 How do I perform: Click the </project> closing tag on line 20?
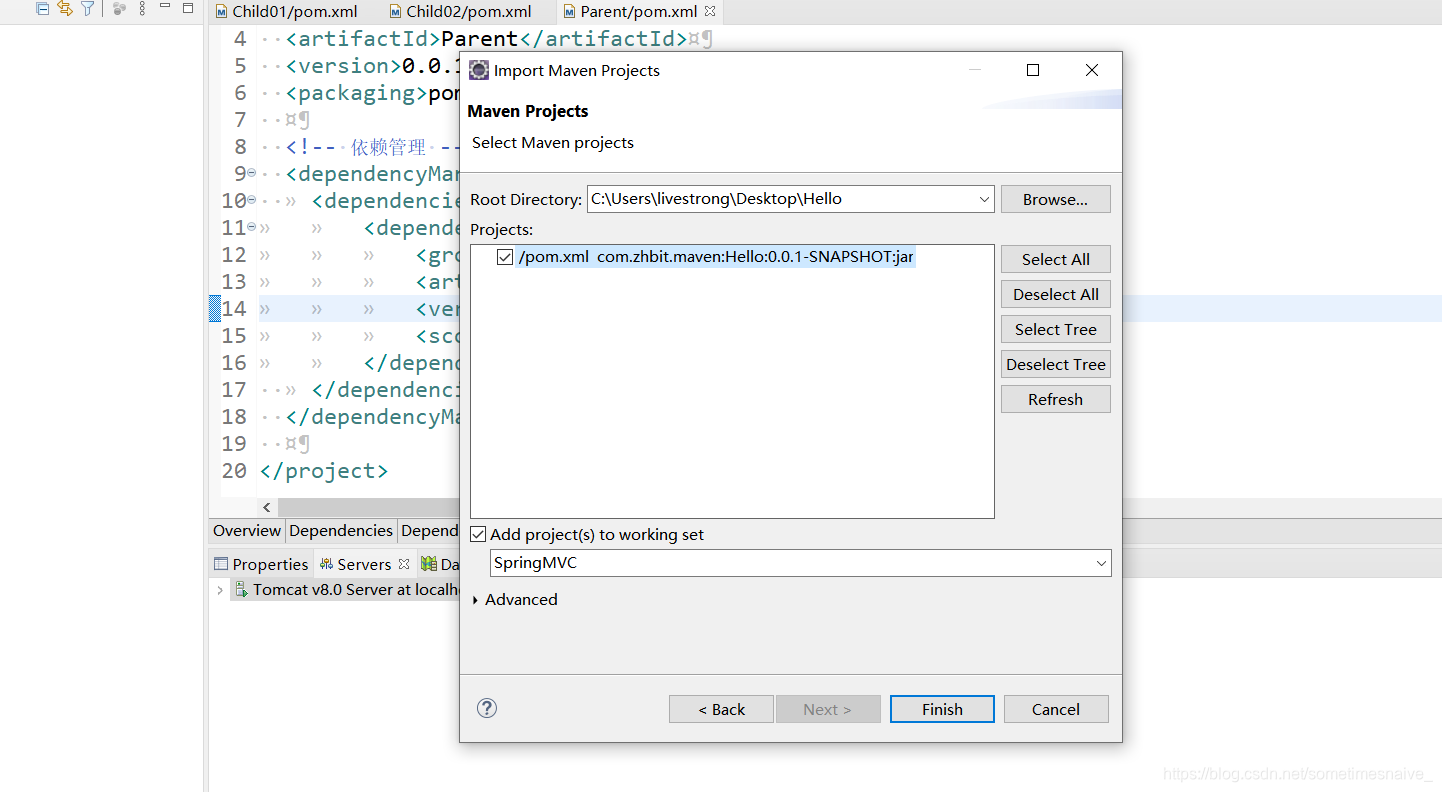[323, 470]
